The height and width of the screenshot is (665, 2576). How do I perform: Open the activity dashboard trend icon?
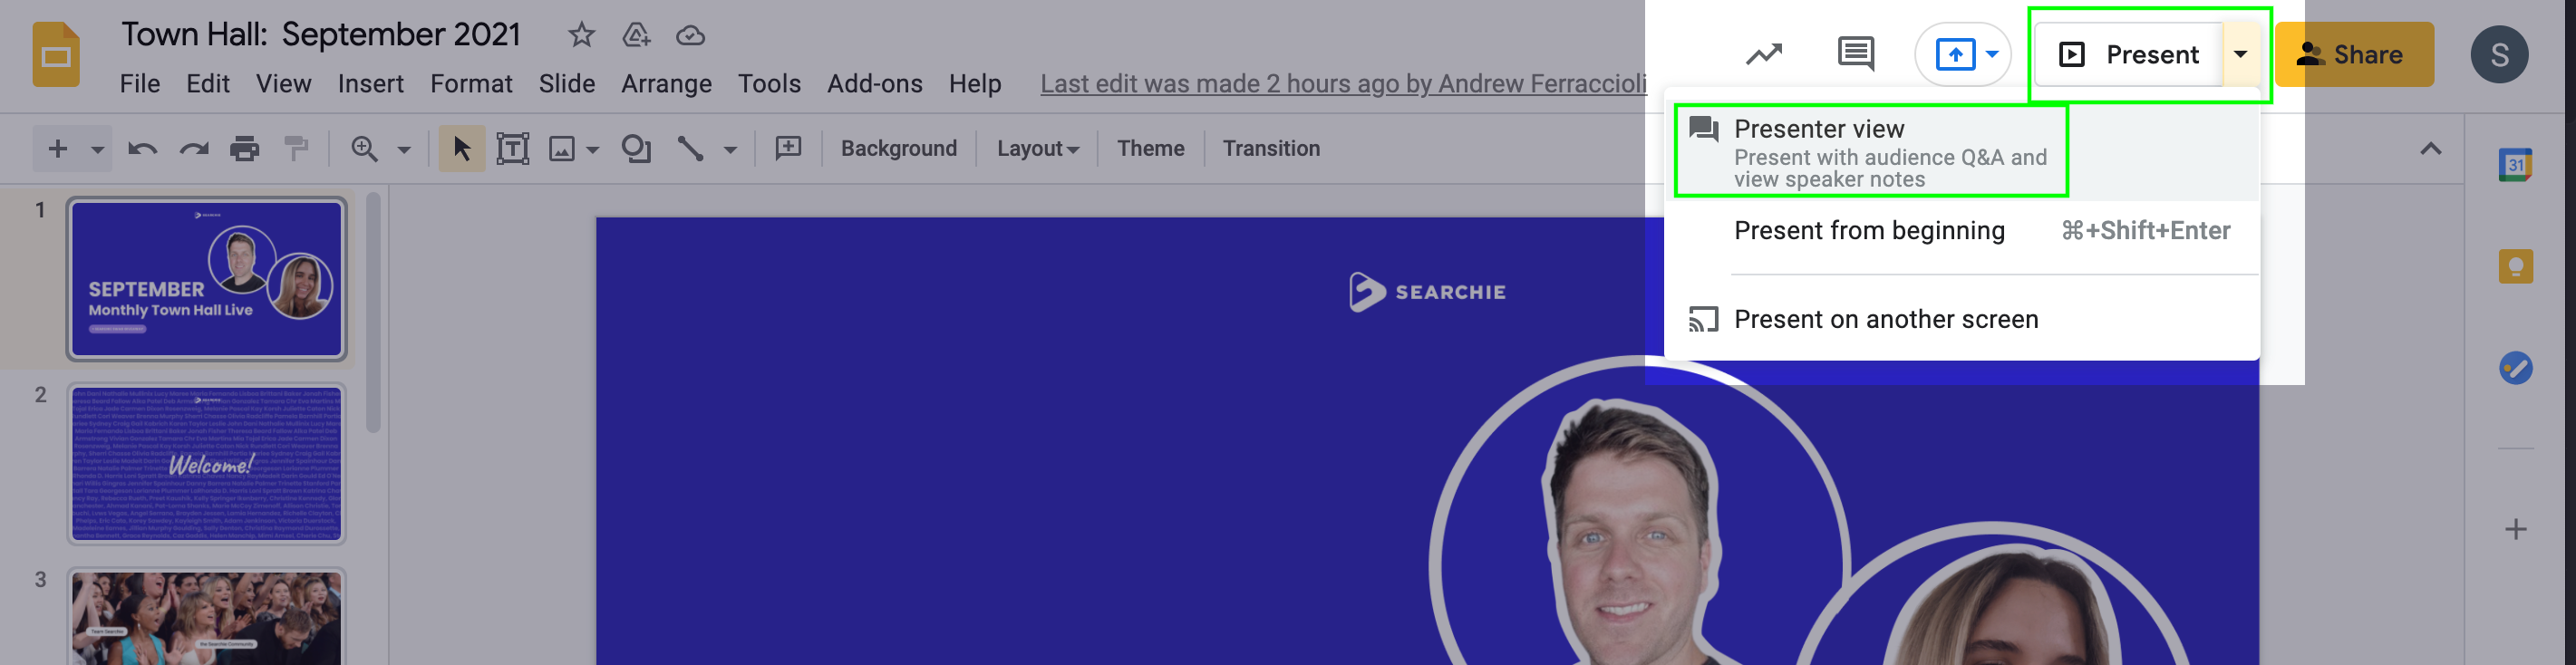[1764, 54]
